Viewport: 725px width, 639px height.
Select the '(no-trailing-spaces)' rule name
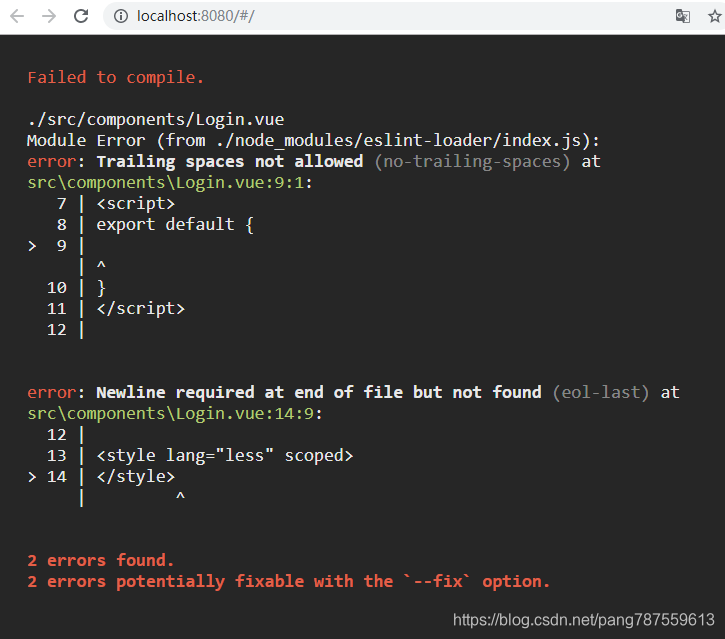tap(472, 161)
